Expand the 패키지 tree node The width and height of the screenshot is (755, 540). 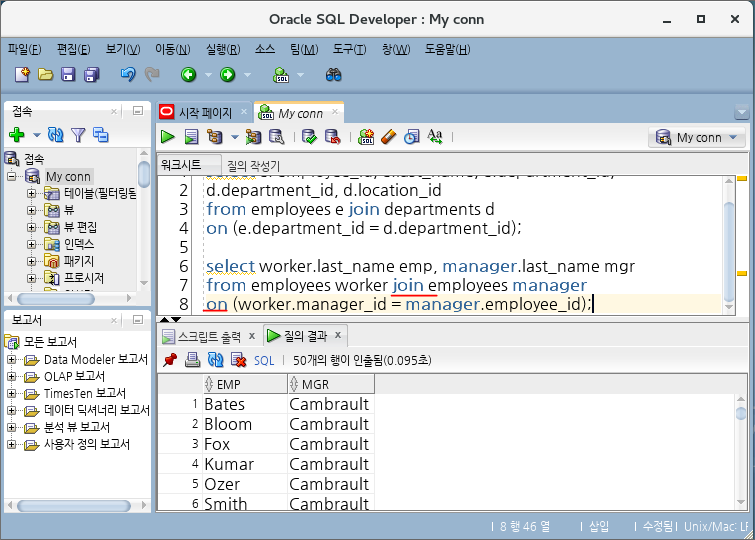(31, 262)
